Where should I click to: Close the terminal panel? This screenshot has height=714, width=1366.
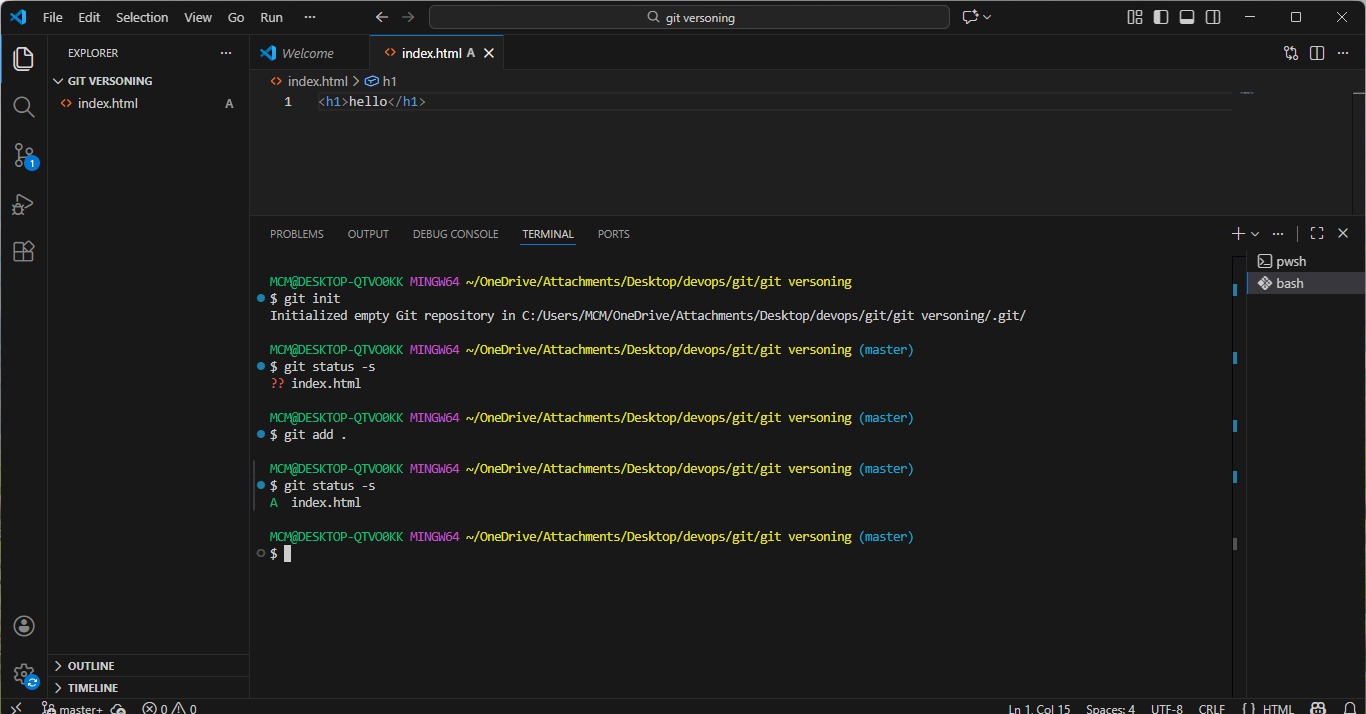pos(1343,233)
